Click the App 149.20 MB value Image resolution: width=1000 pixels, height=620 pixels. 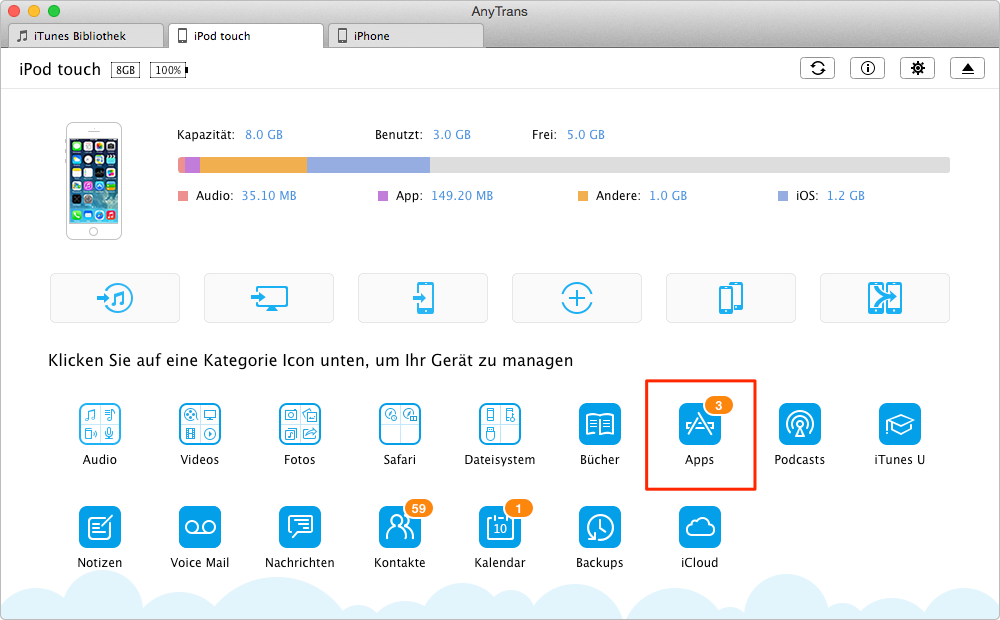click(462, 196)
